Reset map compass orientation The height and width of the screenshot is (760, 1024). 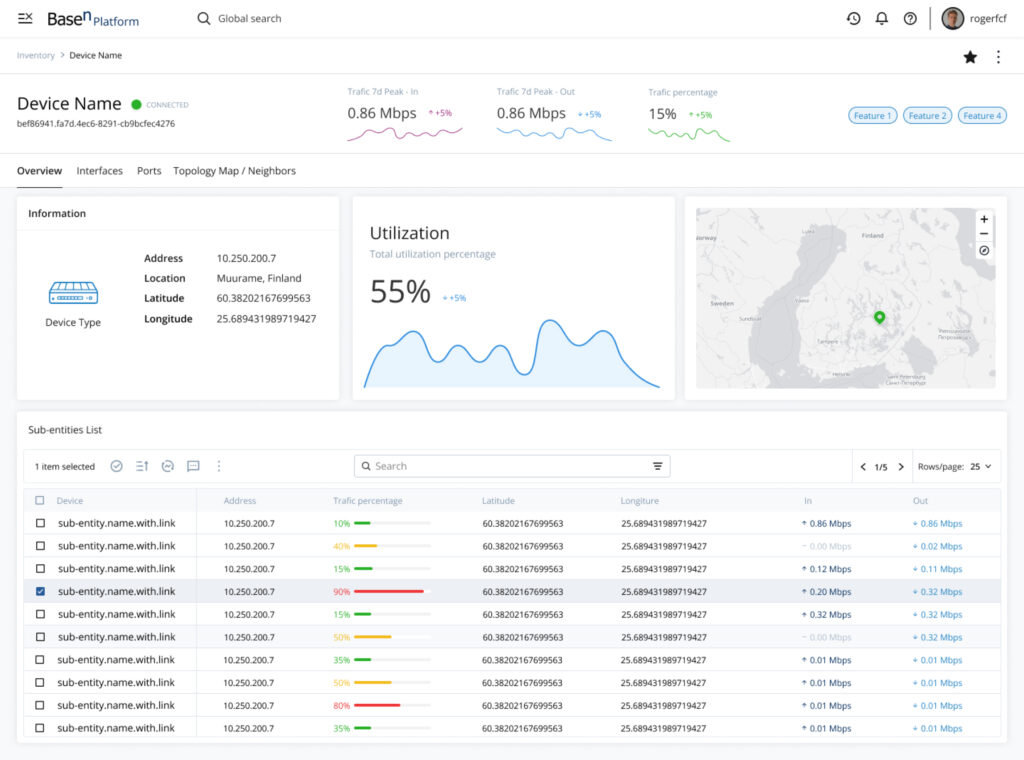[984, 250]
